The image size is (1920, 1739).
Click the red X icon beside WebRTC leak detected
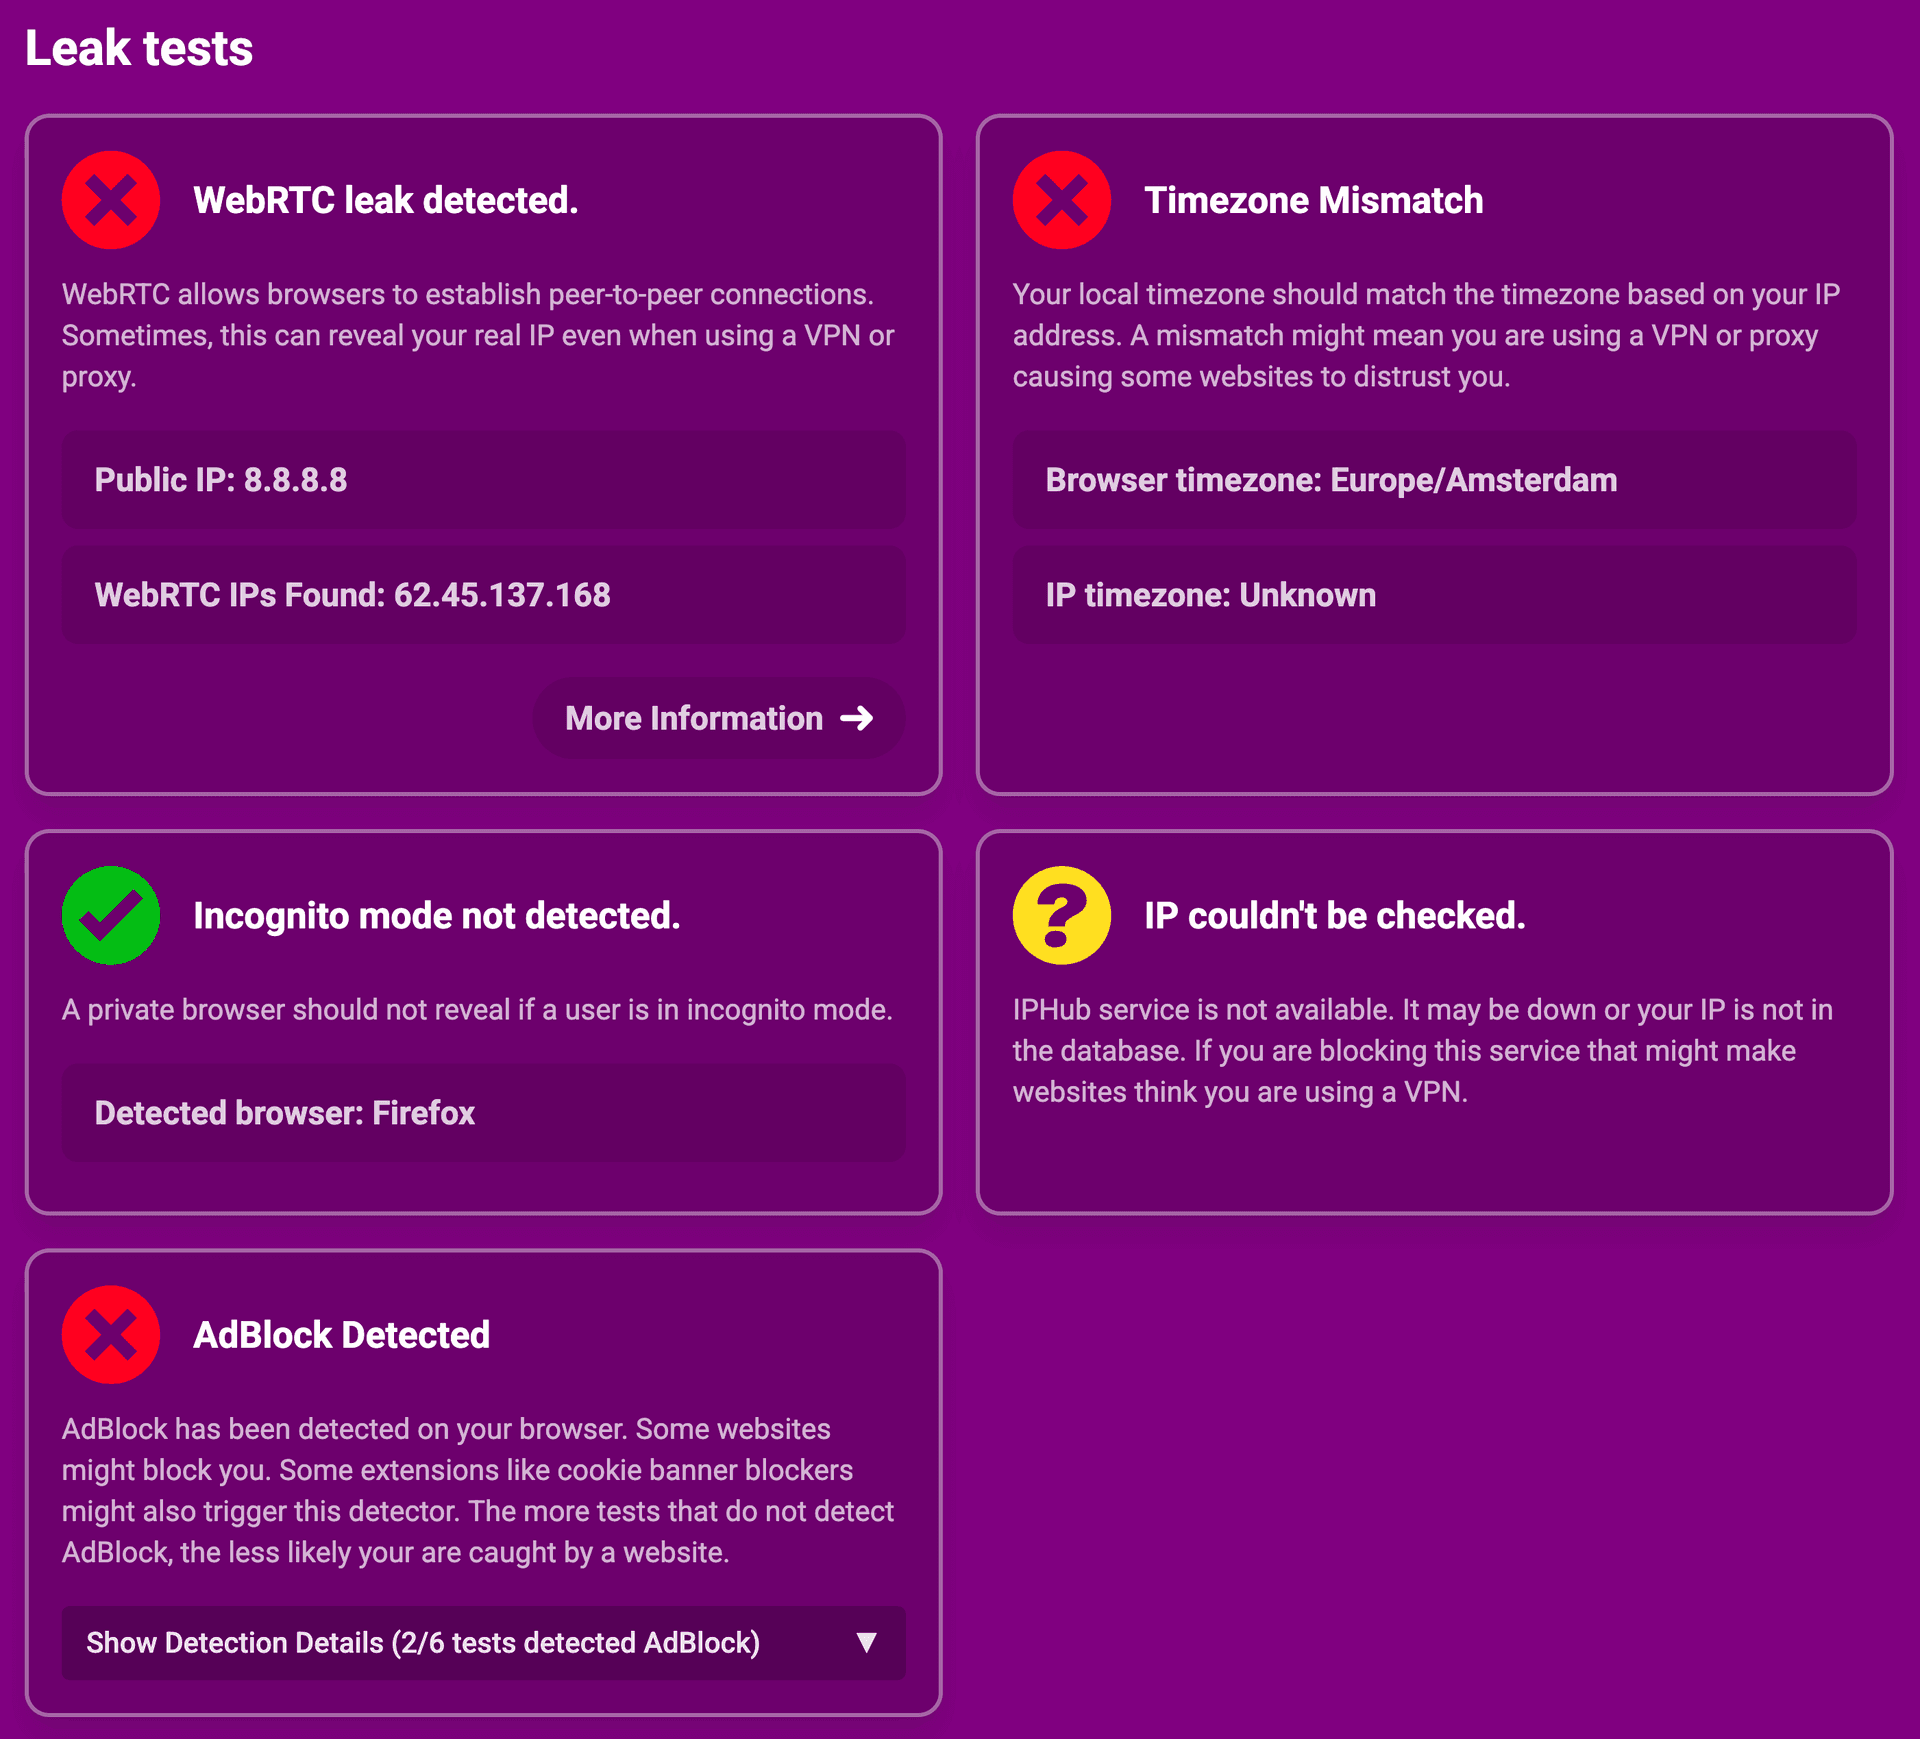111,200
